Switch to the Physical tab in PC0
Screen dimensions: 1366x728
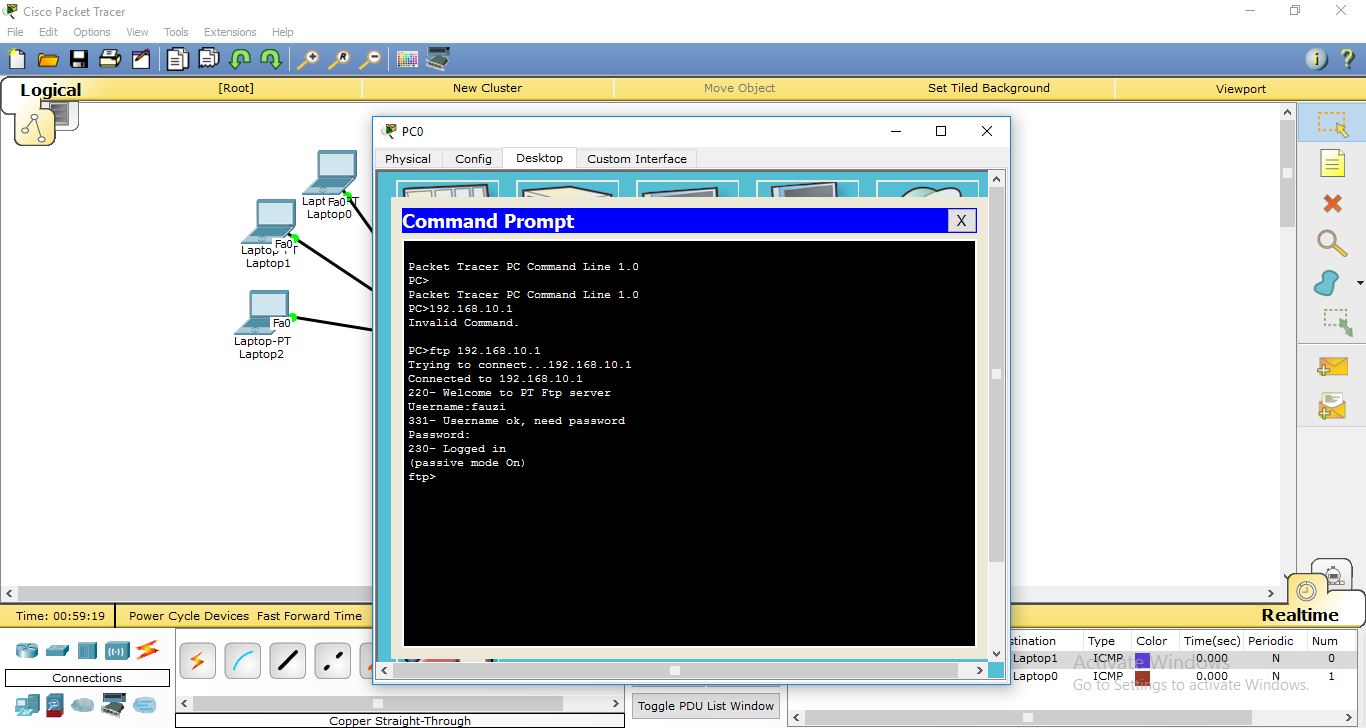pos(408,159)
